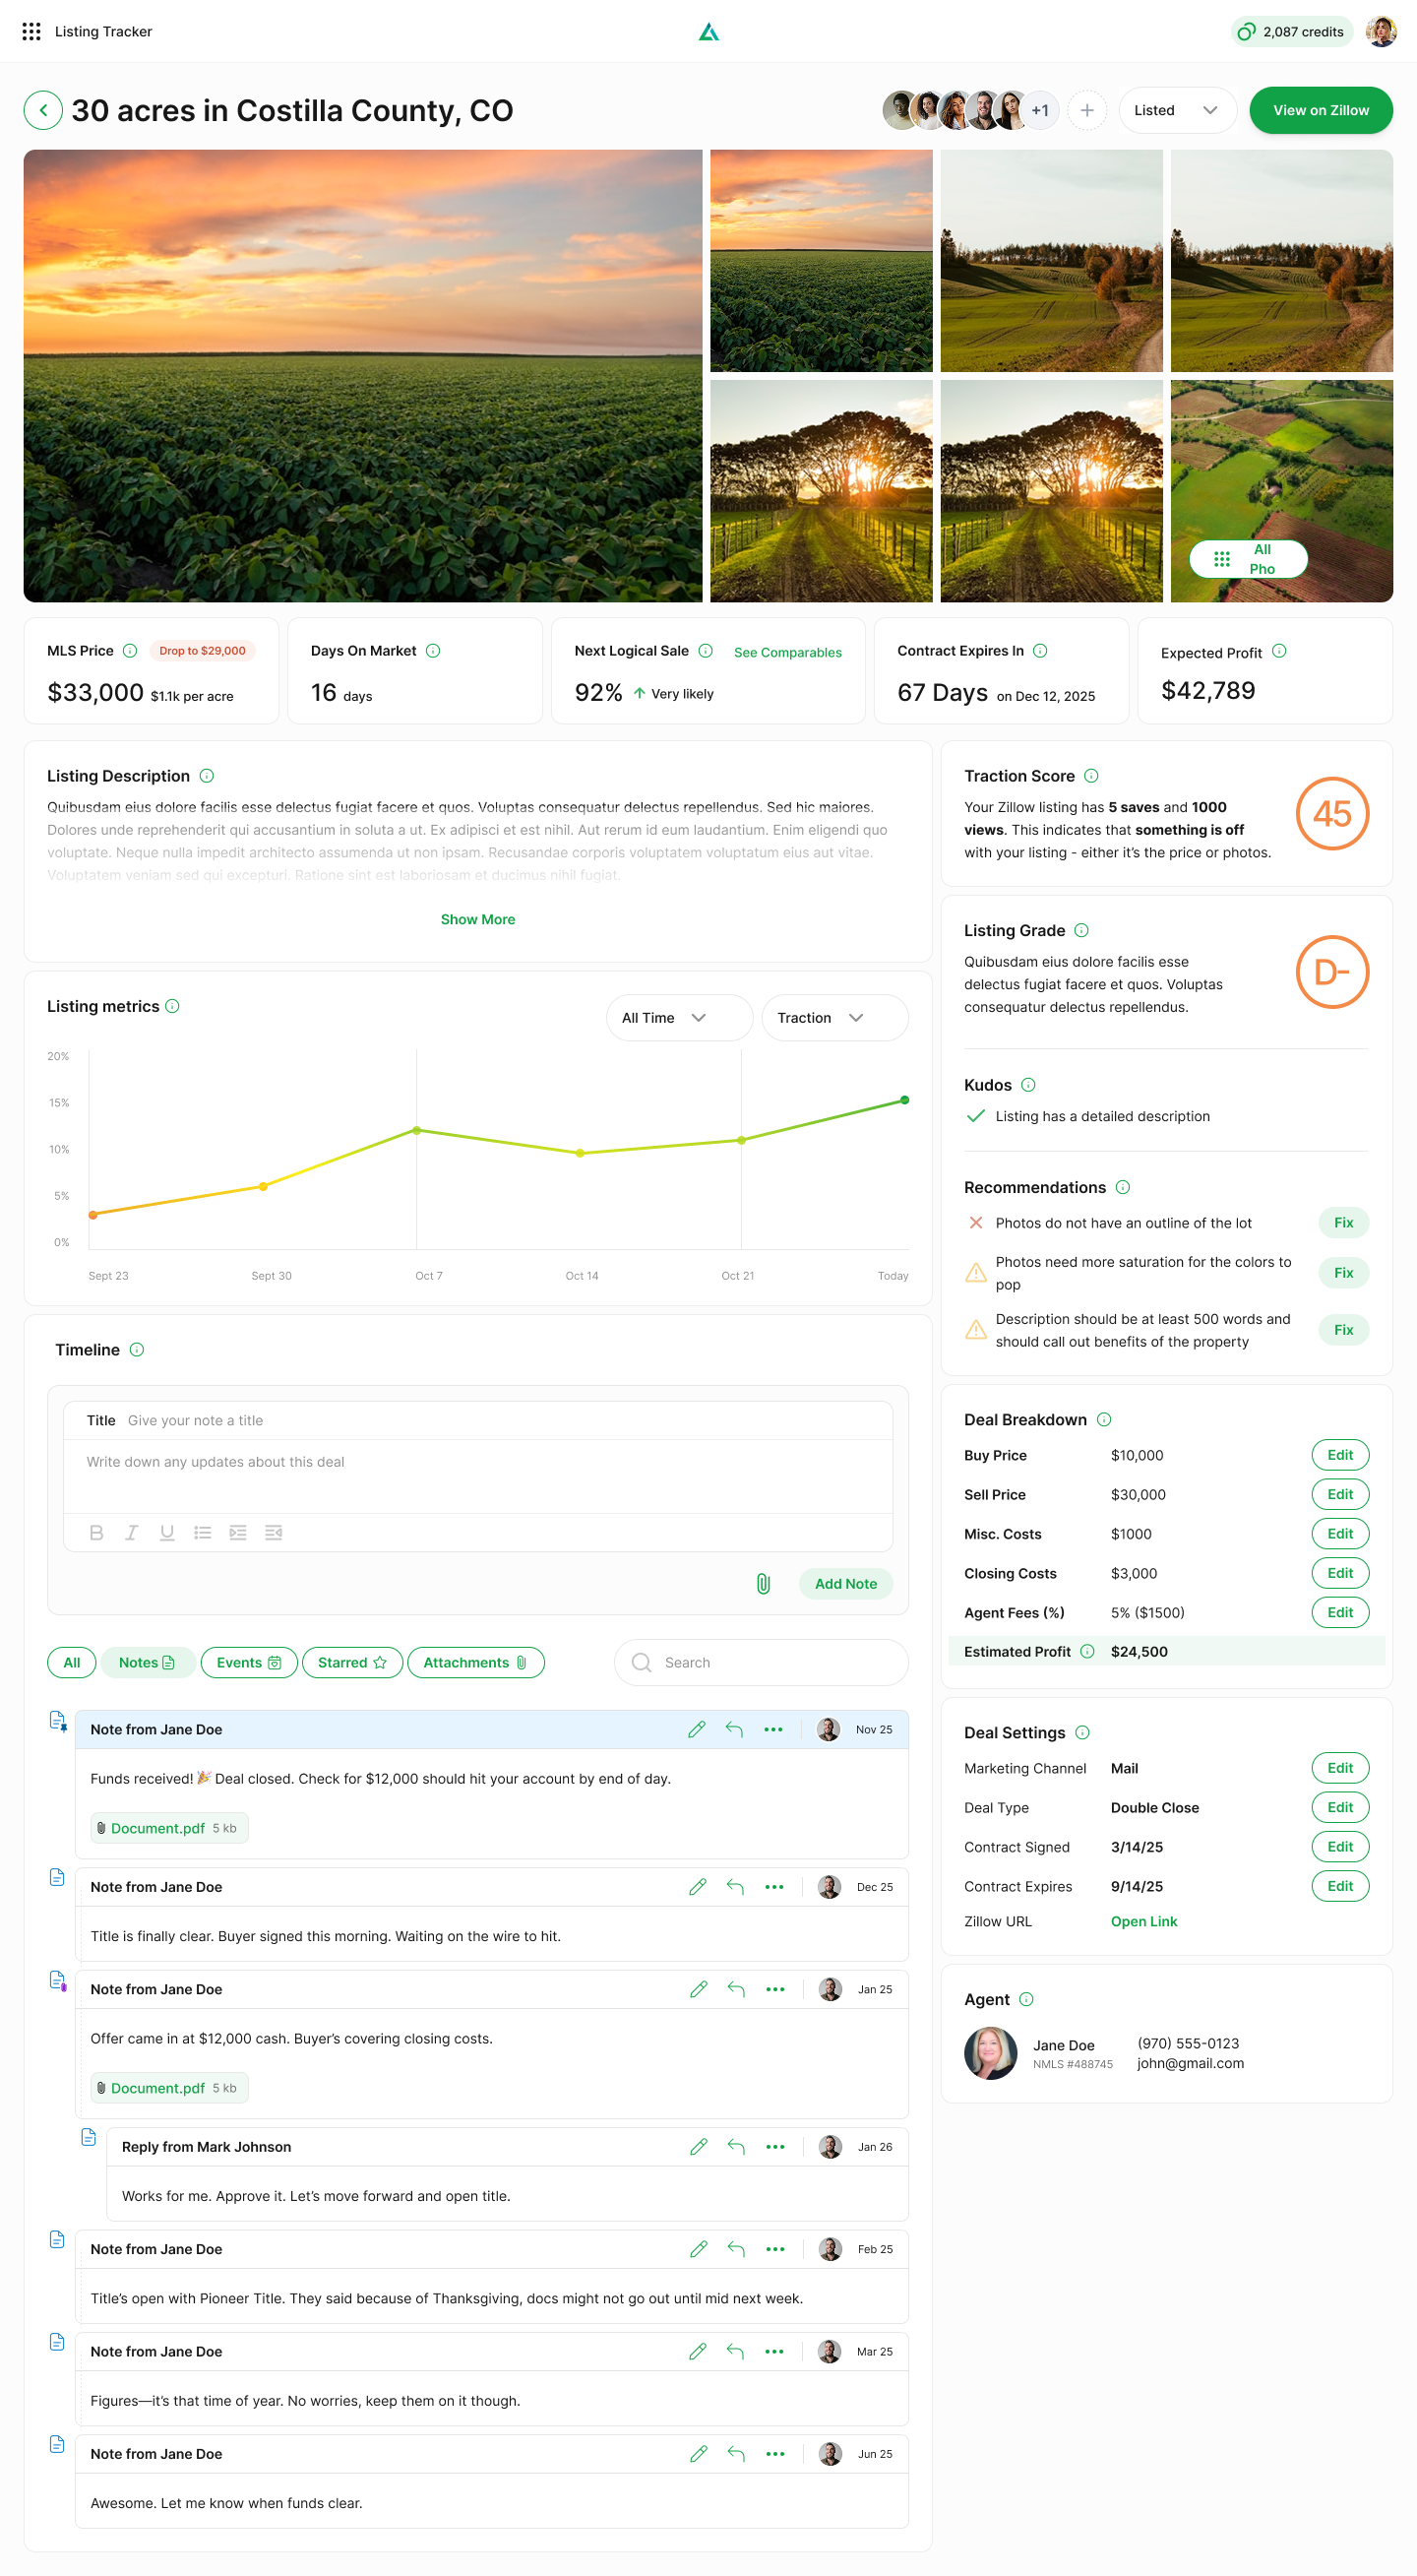Open Document.pdf in Nov 25 note

pyautogui.click(x=169, y=1829)
